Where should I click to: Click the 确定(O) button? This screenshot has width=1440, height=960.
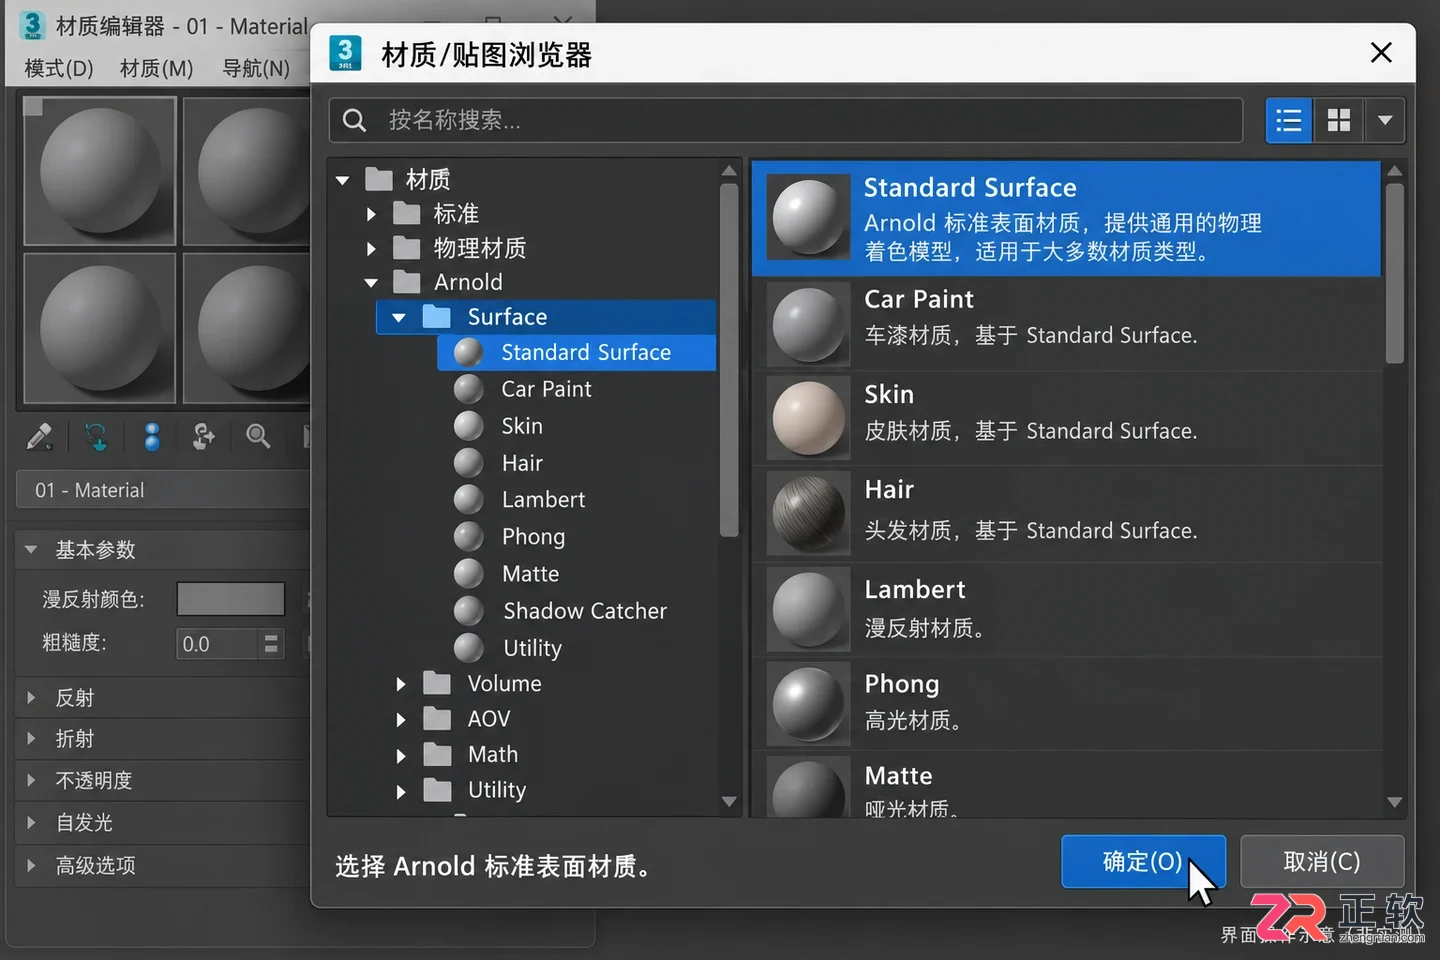point(1143,862)
